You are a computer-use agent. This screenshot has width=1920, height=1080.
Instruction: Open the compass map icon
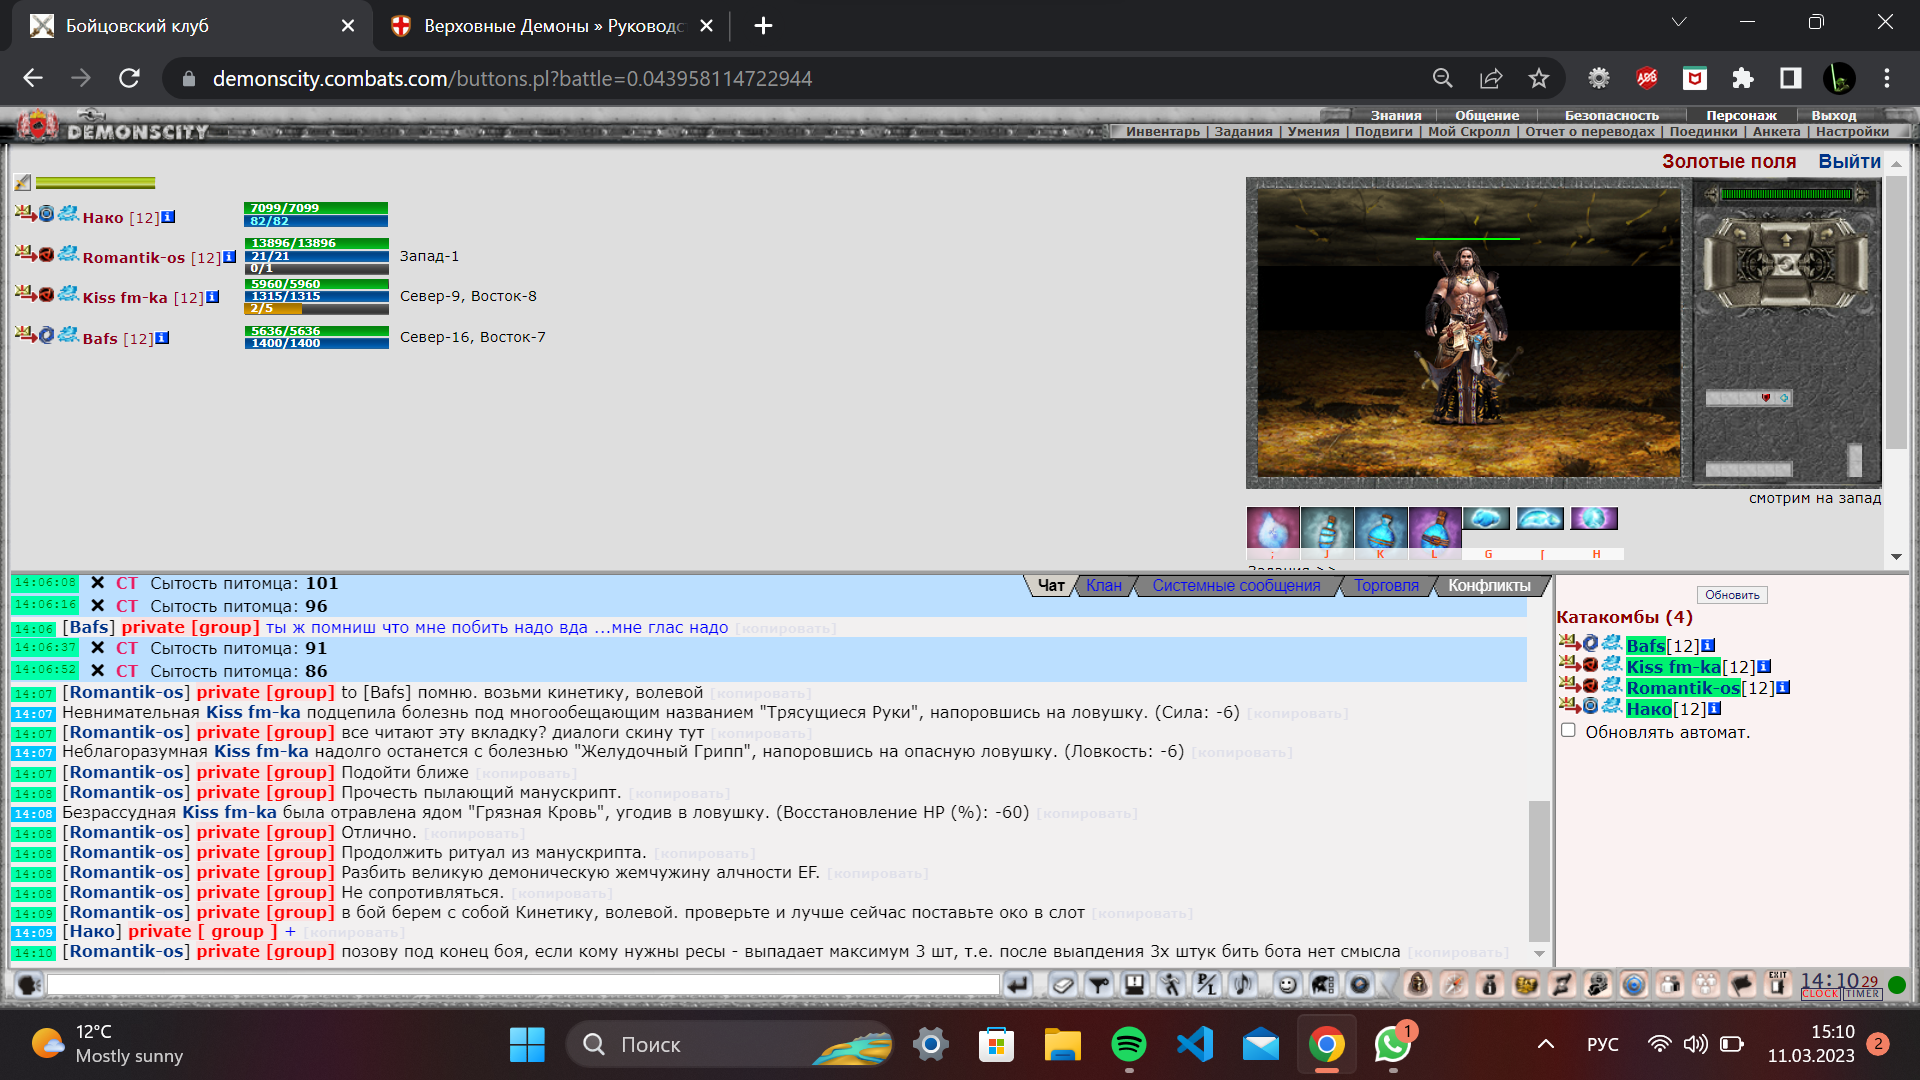click(x=1454, y=985)
